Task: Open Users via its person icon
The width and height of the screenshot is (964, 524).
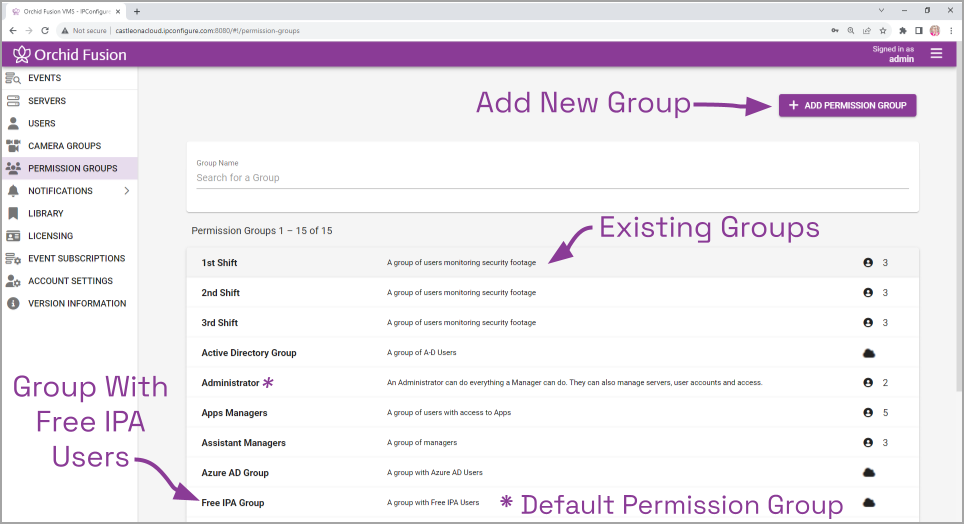Action: 13,124
